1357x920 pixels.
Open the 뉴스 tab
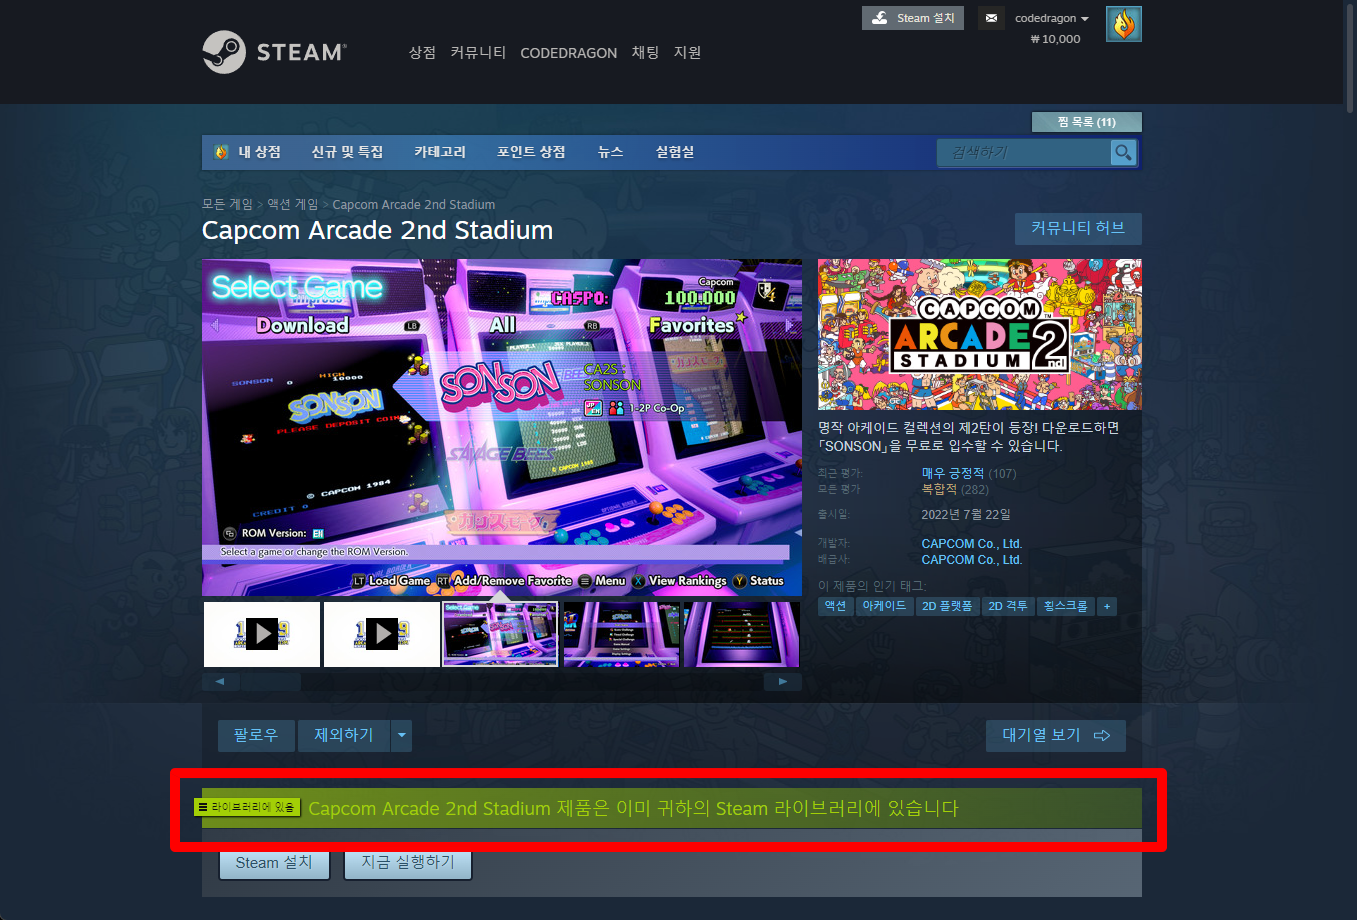[611, 152]
